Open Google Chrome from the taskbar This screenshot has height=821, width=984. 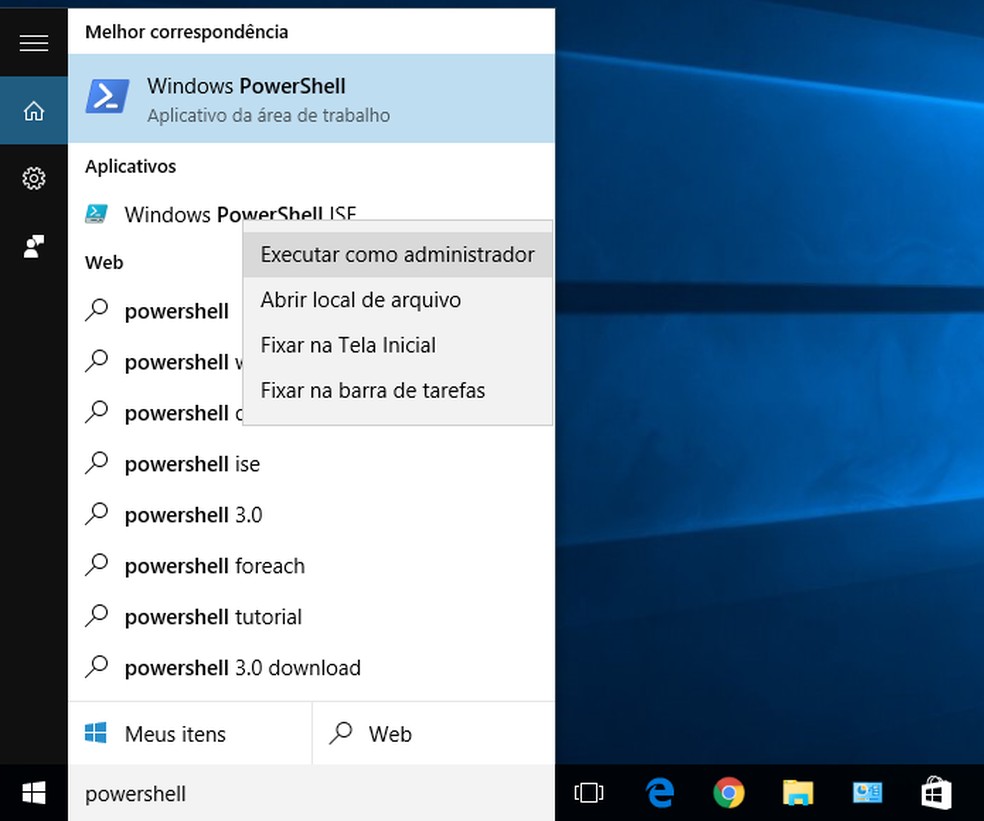tap(728, 792)
